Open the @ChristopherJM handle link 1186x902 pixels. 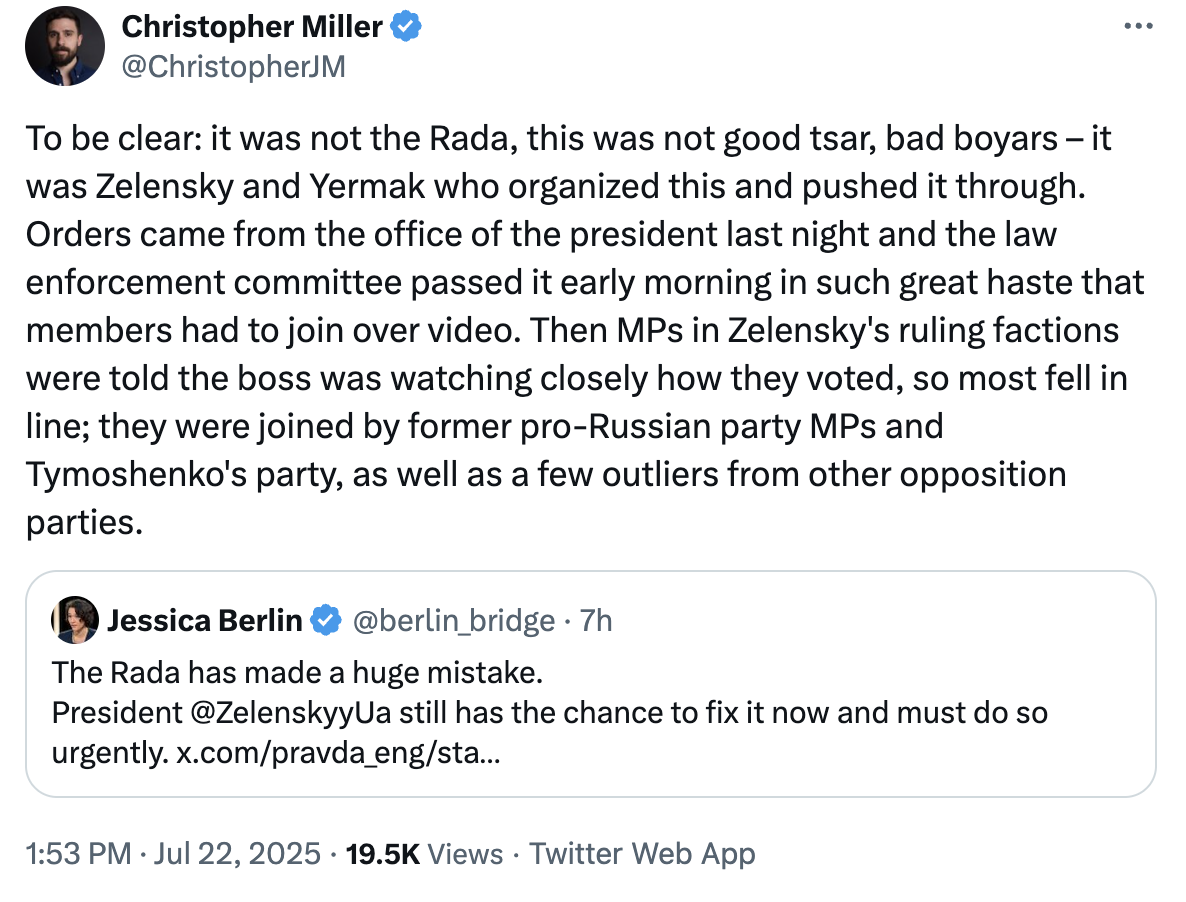click(233, 66)
